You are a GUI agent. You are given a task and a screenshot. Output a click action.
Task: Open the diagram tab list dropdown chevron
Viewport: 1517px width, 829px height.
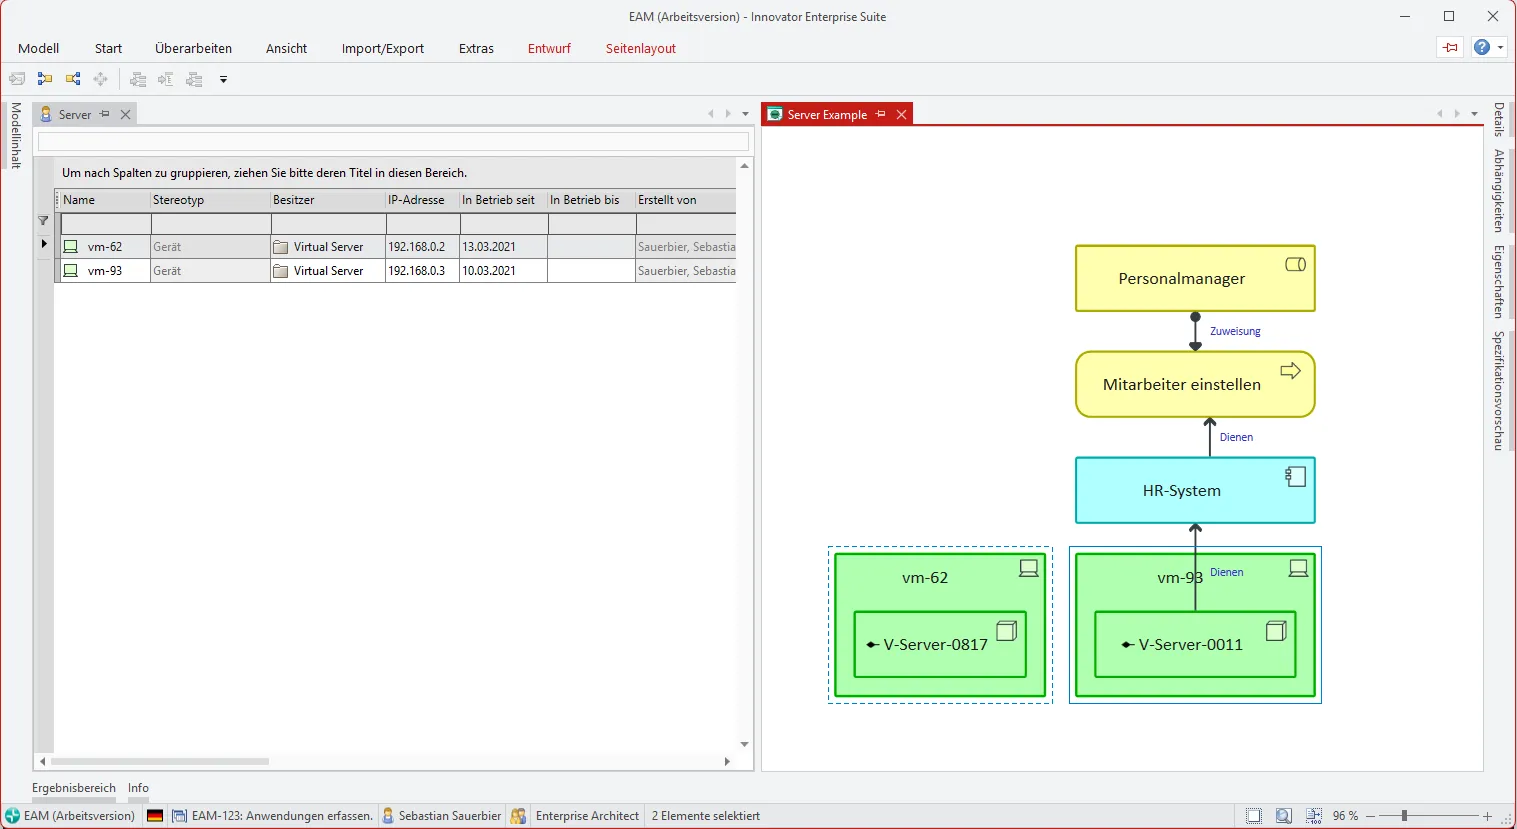point(1474,114)
